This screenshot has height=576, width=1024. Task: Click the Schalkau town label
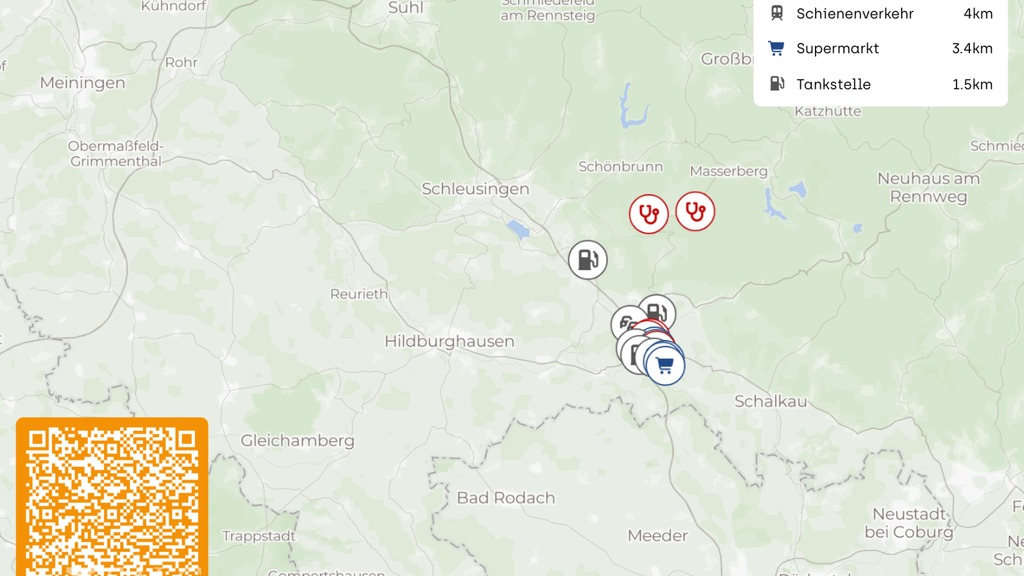pyautogui.click(x=771, y=401)
